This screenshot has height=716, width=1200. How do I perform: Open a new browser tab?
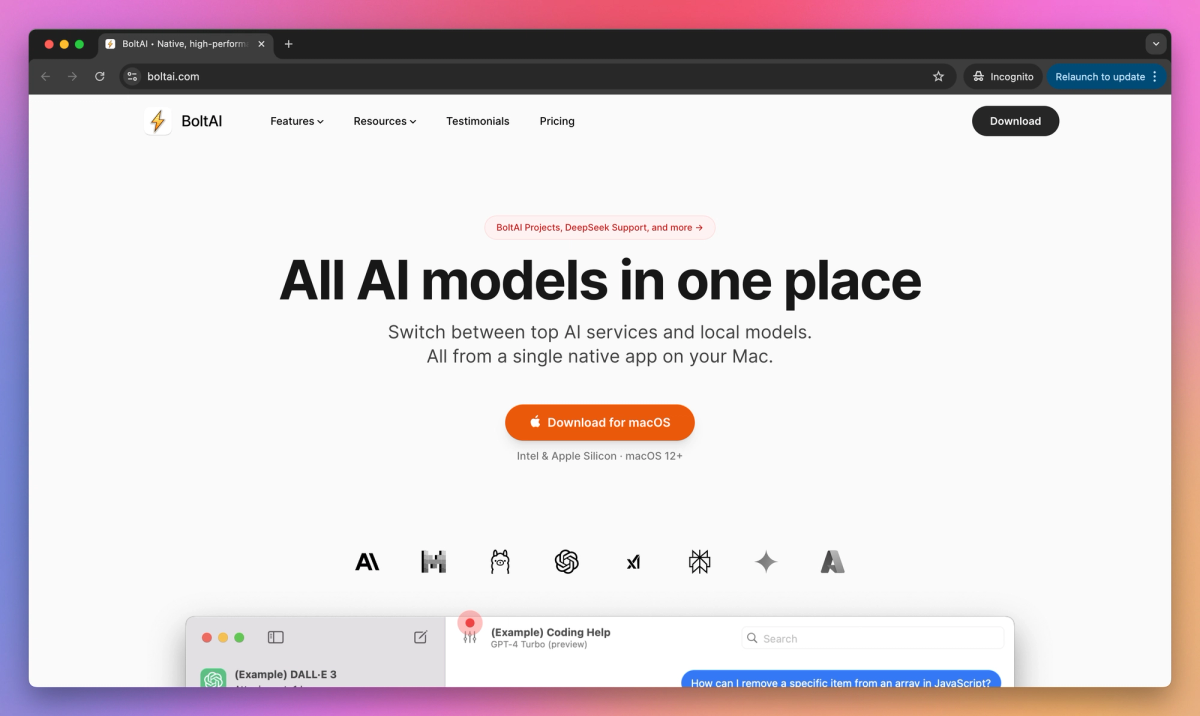click(x=288, y=44)
